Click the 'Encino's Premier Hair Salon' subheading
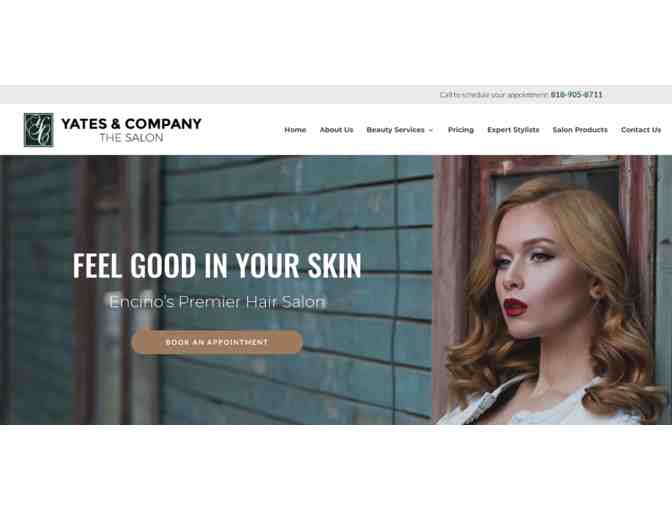The height and width of the screenshot is (510, 672). [218, 302]
